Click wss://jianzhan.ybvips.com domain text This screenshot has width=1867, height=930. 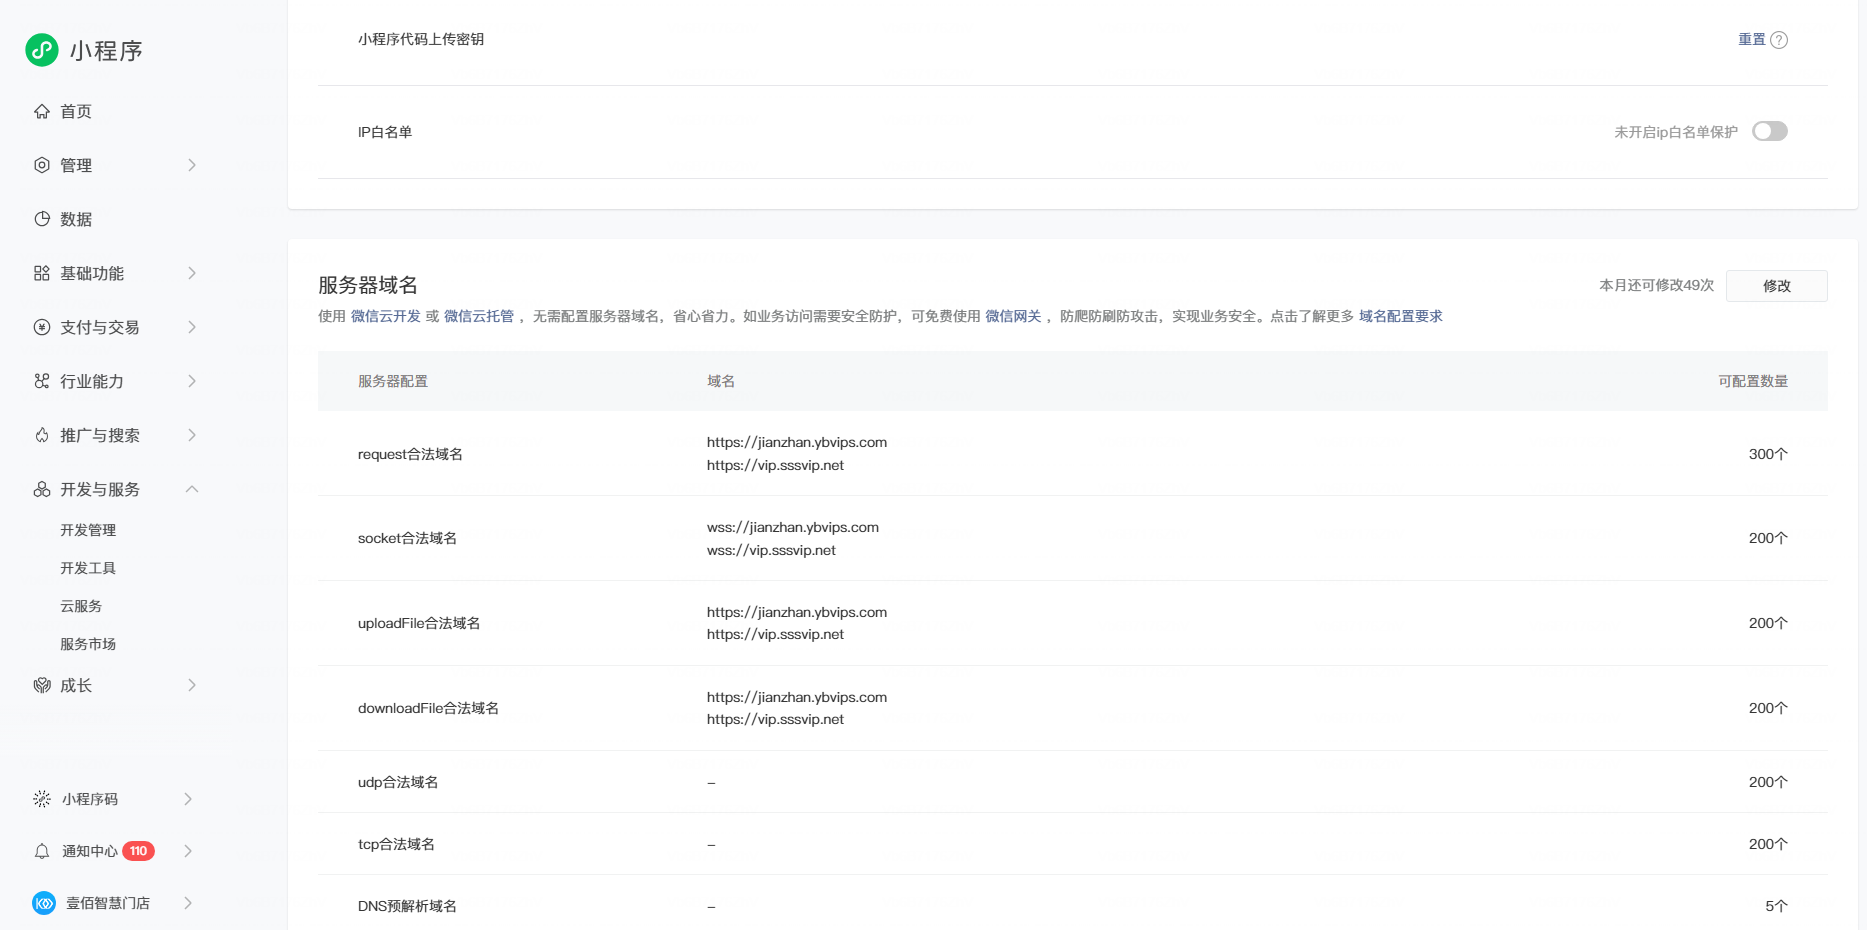(x=793, y=527)
